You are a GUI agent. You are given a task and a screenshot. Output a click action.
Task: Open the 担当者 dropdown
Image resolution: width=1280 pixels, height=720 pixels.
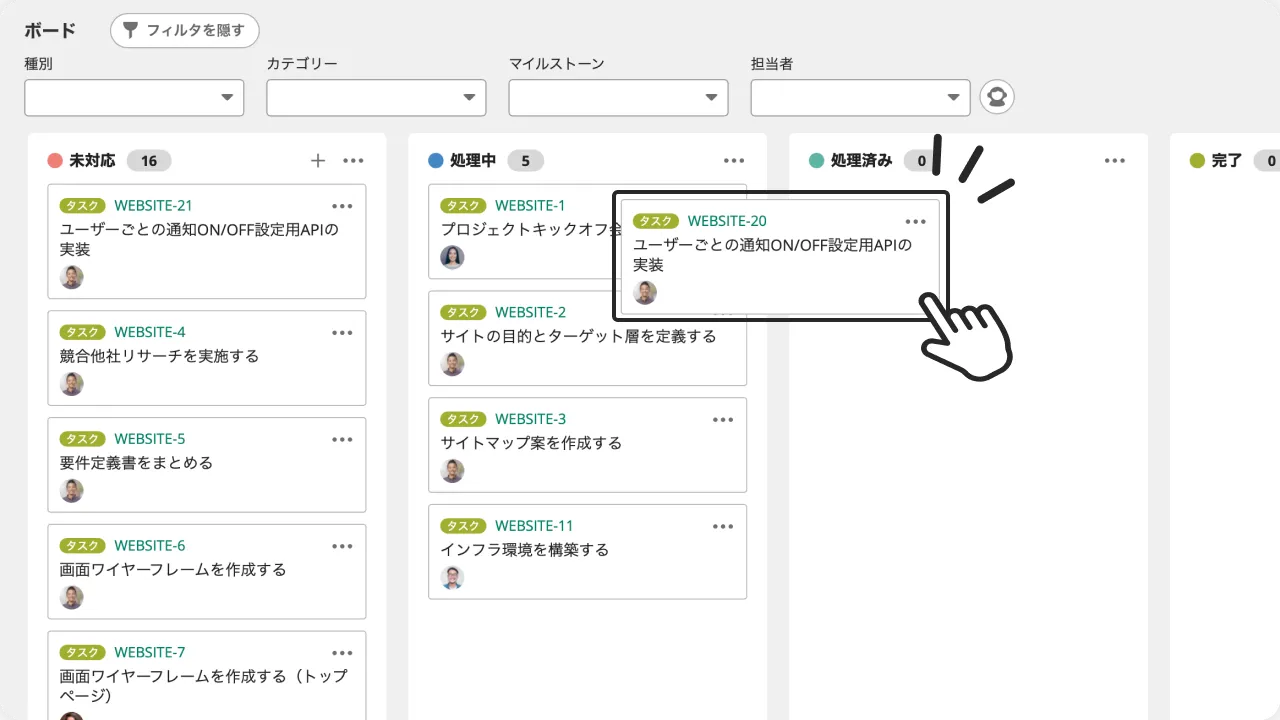pyautogui.click(x=860, y=98)
